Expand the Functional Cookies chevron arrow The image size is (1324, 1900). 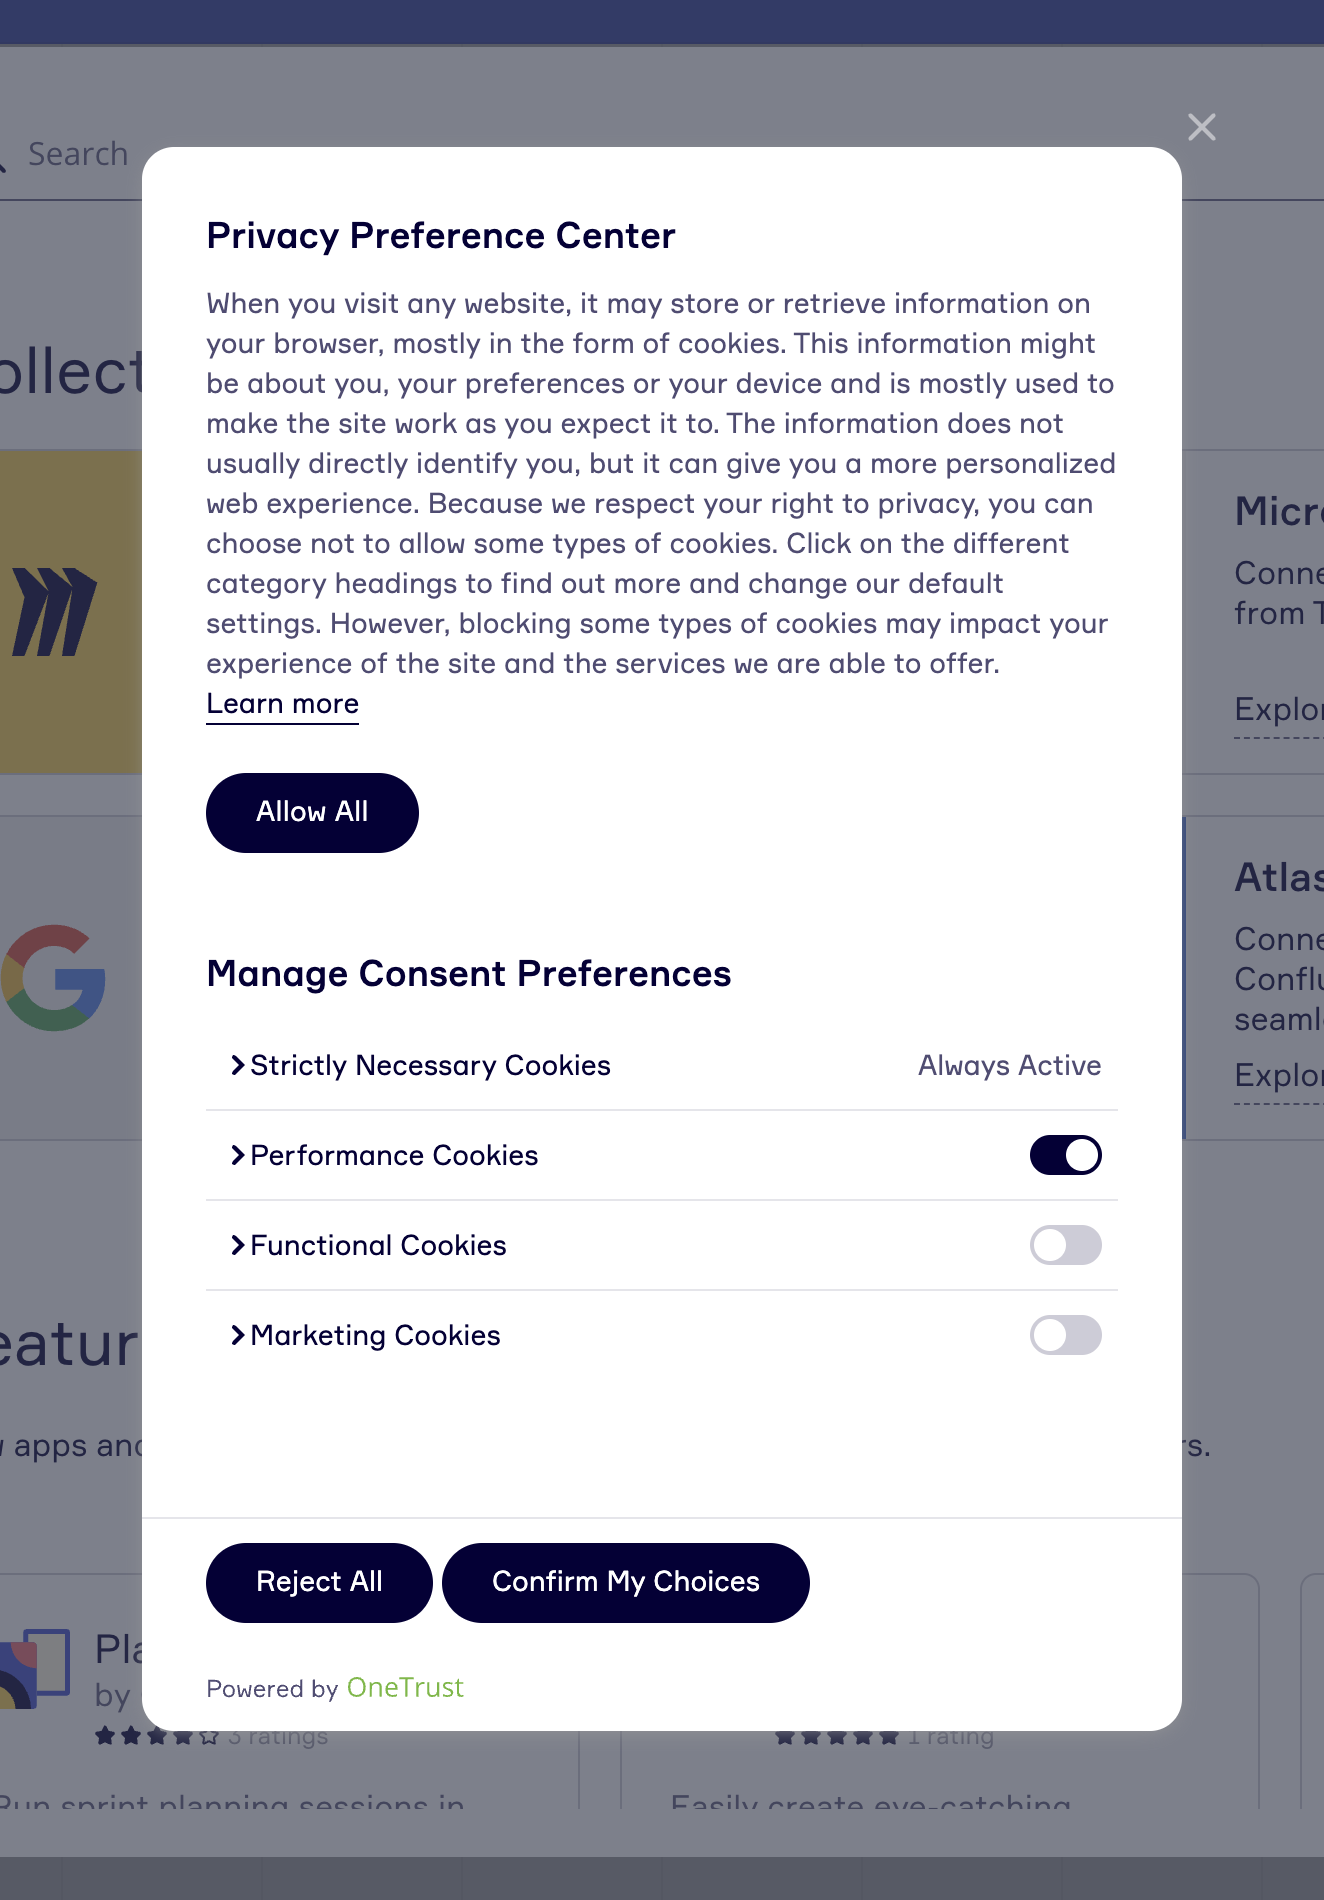click(237, 1245)
